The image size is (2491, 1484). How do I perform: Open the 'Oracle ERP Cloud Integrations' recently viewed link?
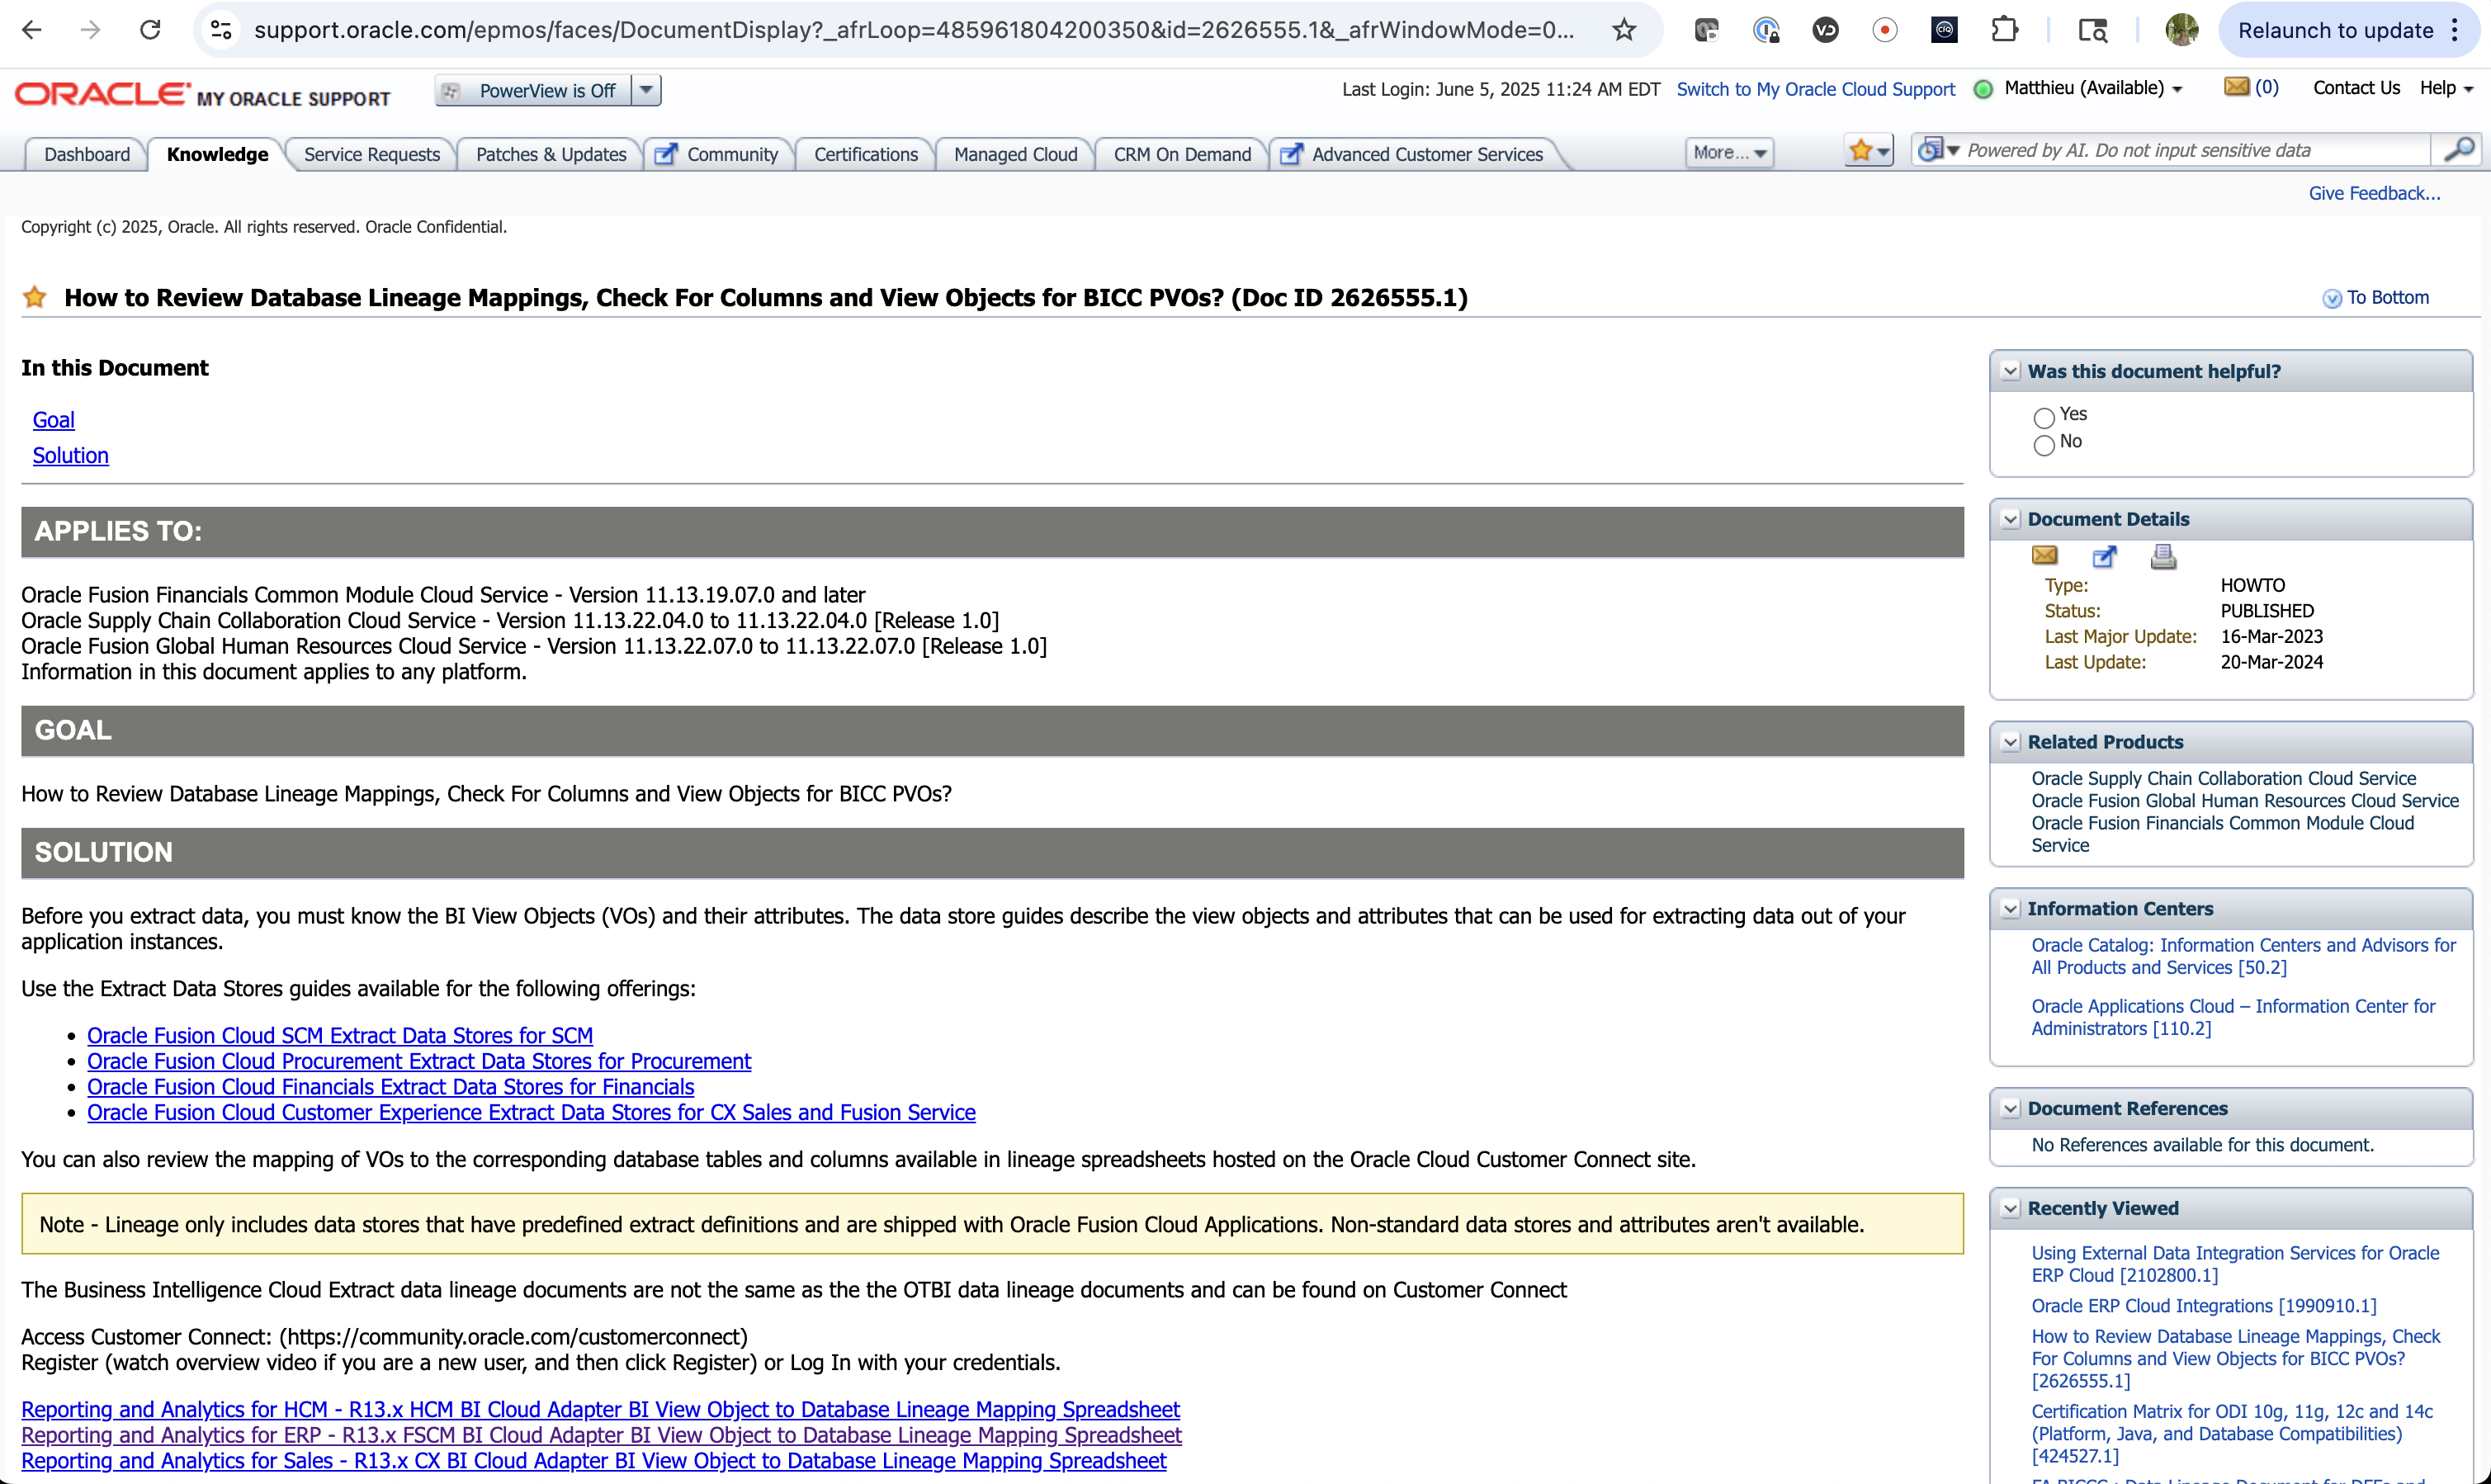click(x=2203, y=1306)
